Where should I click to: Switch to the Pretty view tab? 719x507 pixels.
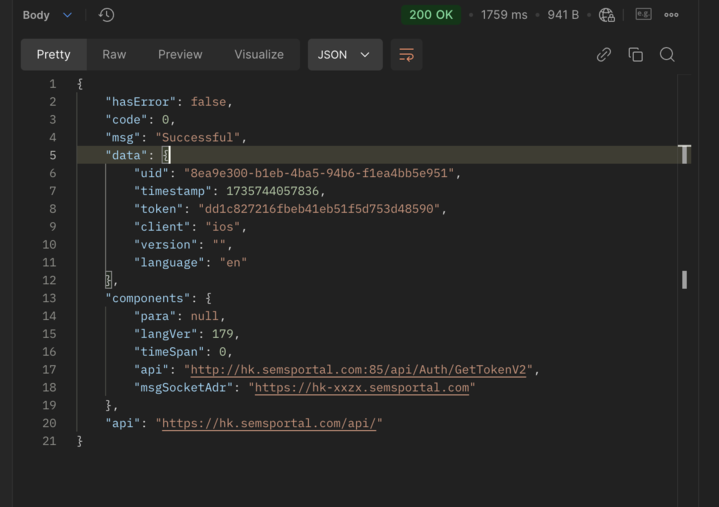pos(54,55)
